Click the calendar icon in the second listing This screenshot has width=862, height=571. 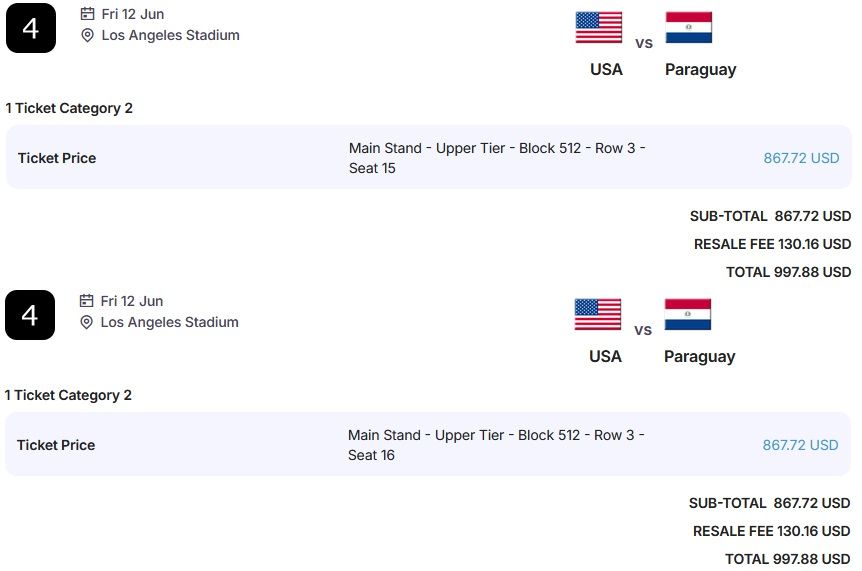click(86, 301)
